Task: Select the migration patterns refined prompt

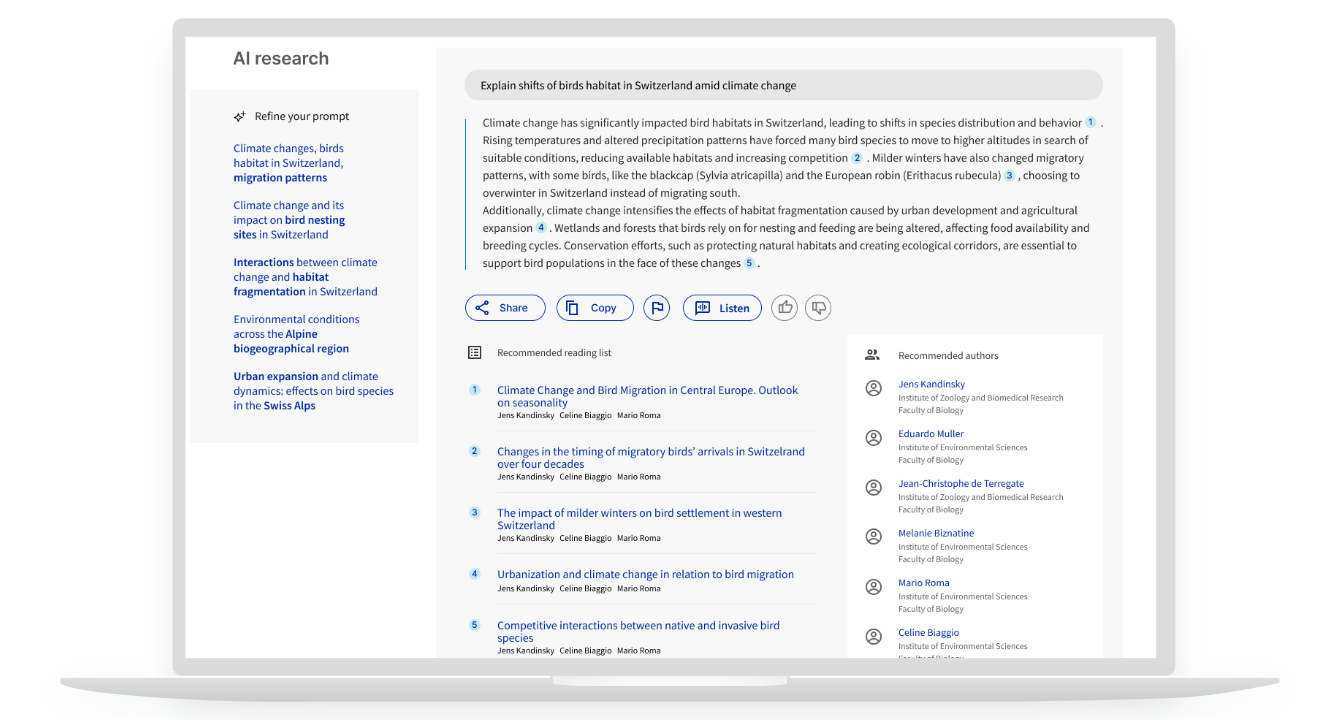Action: point(288,163)
